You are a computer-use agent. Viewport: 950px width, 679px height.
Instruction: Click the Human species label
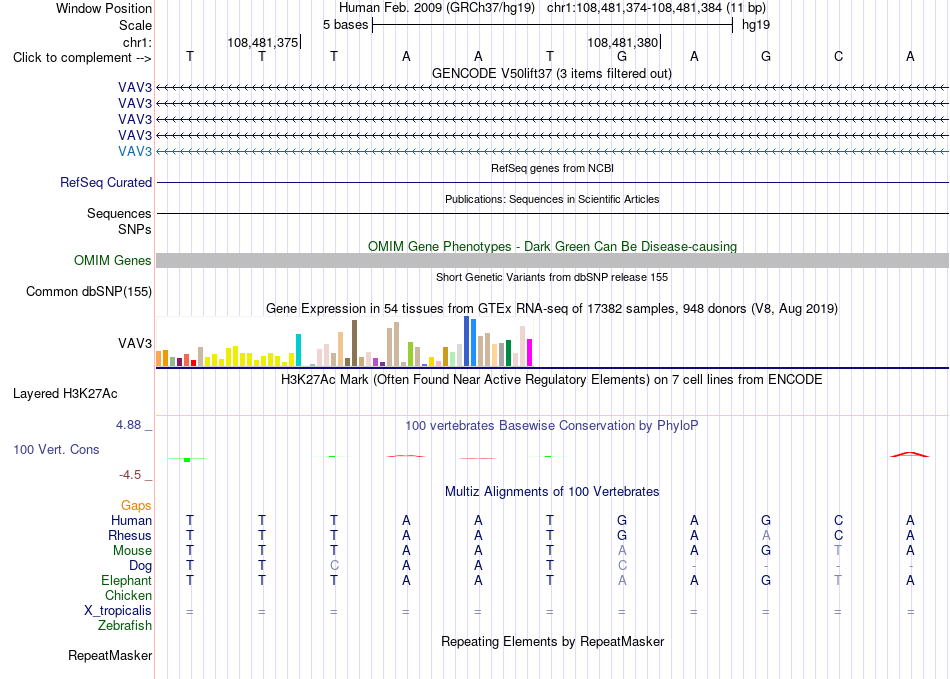(x=131, y=520)
